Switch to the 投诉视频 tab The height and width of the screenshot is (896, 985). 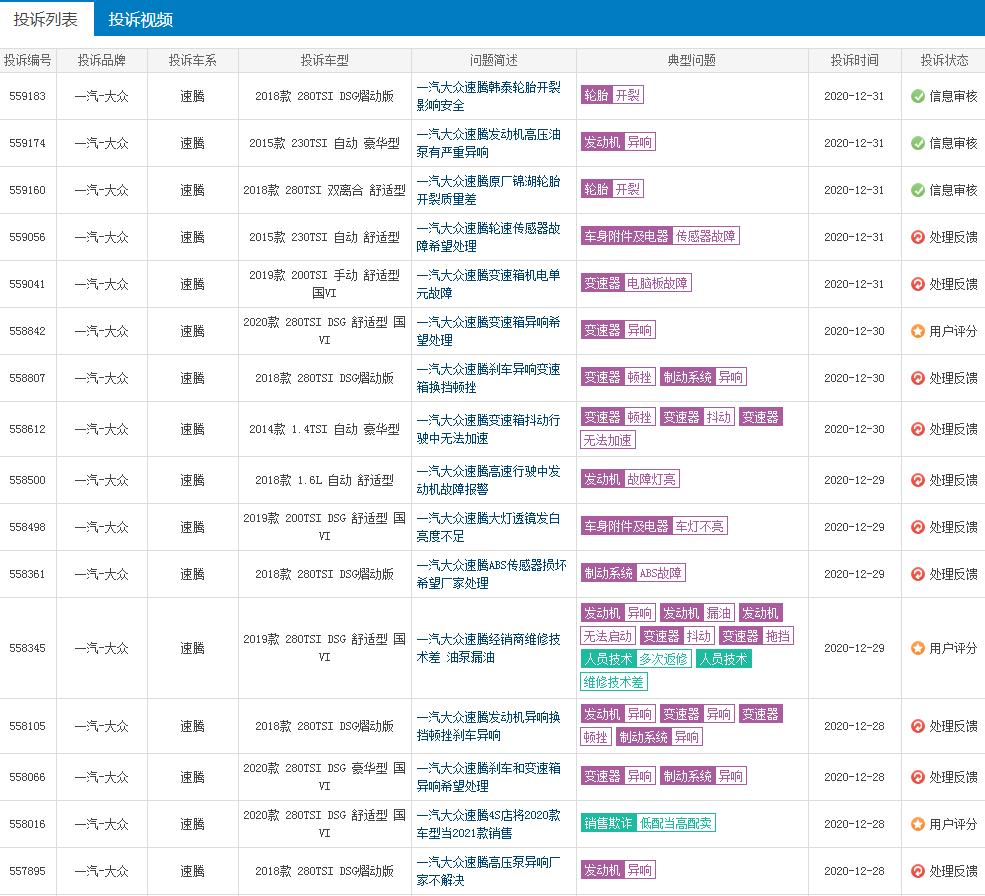pos(140,19)
